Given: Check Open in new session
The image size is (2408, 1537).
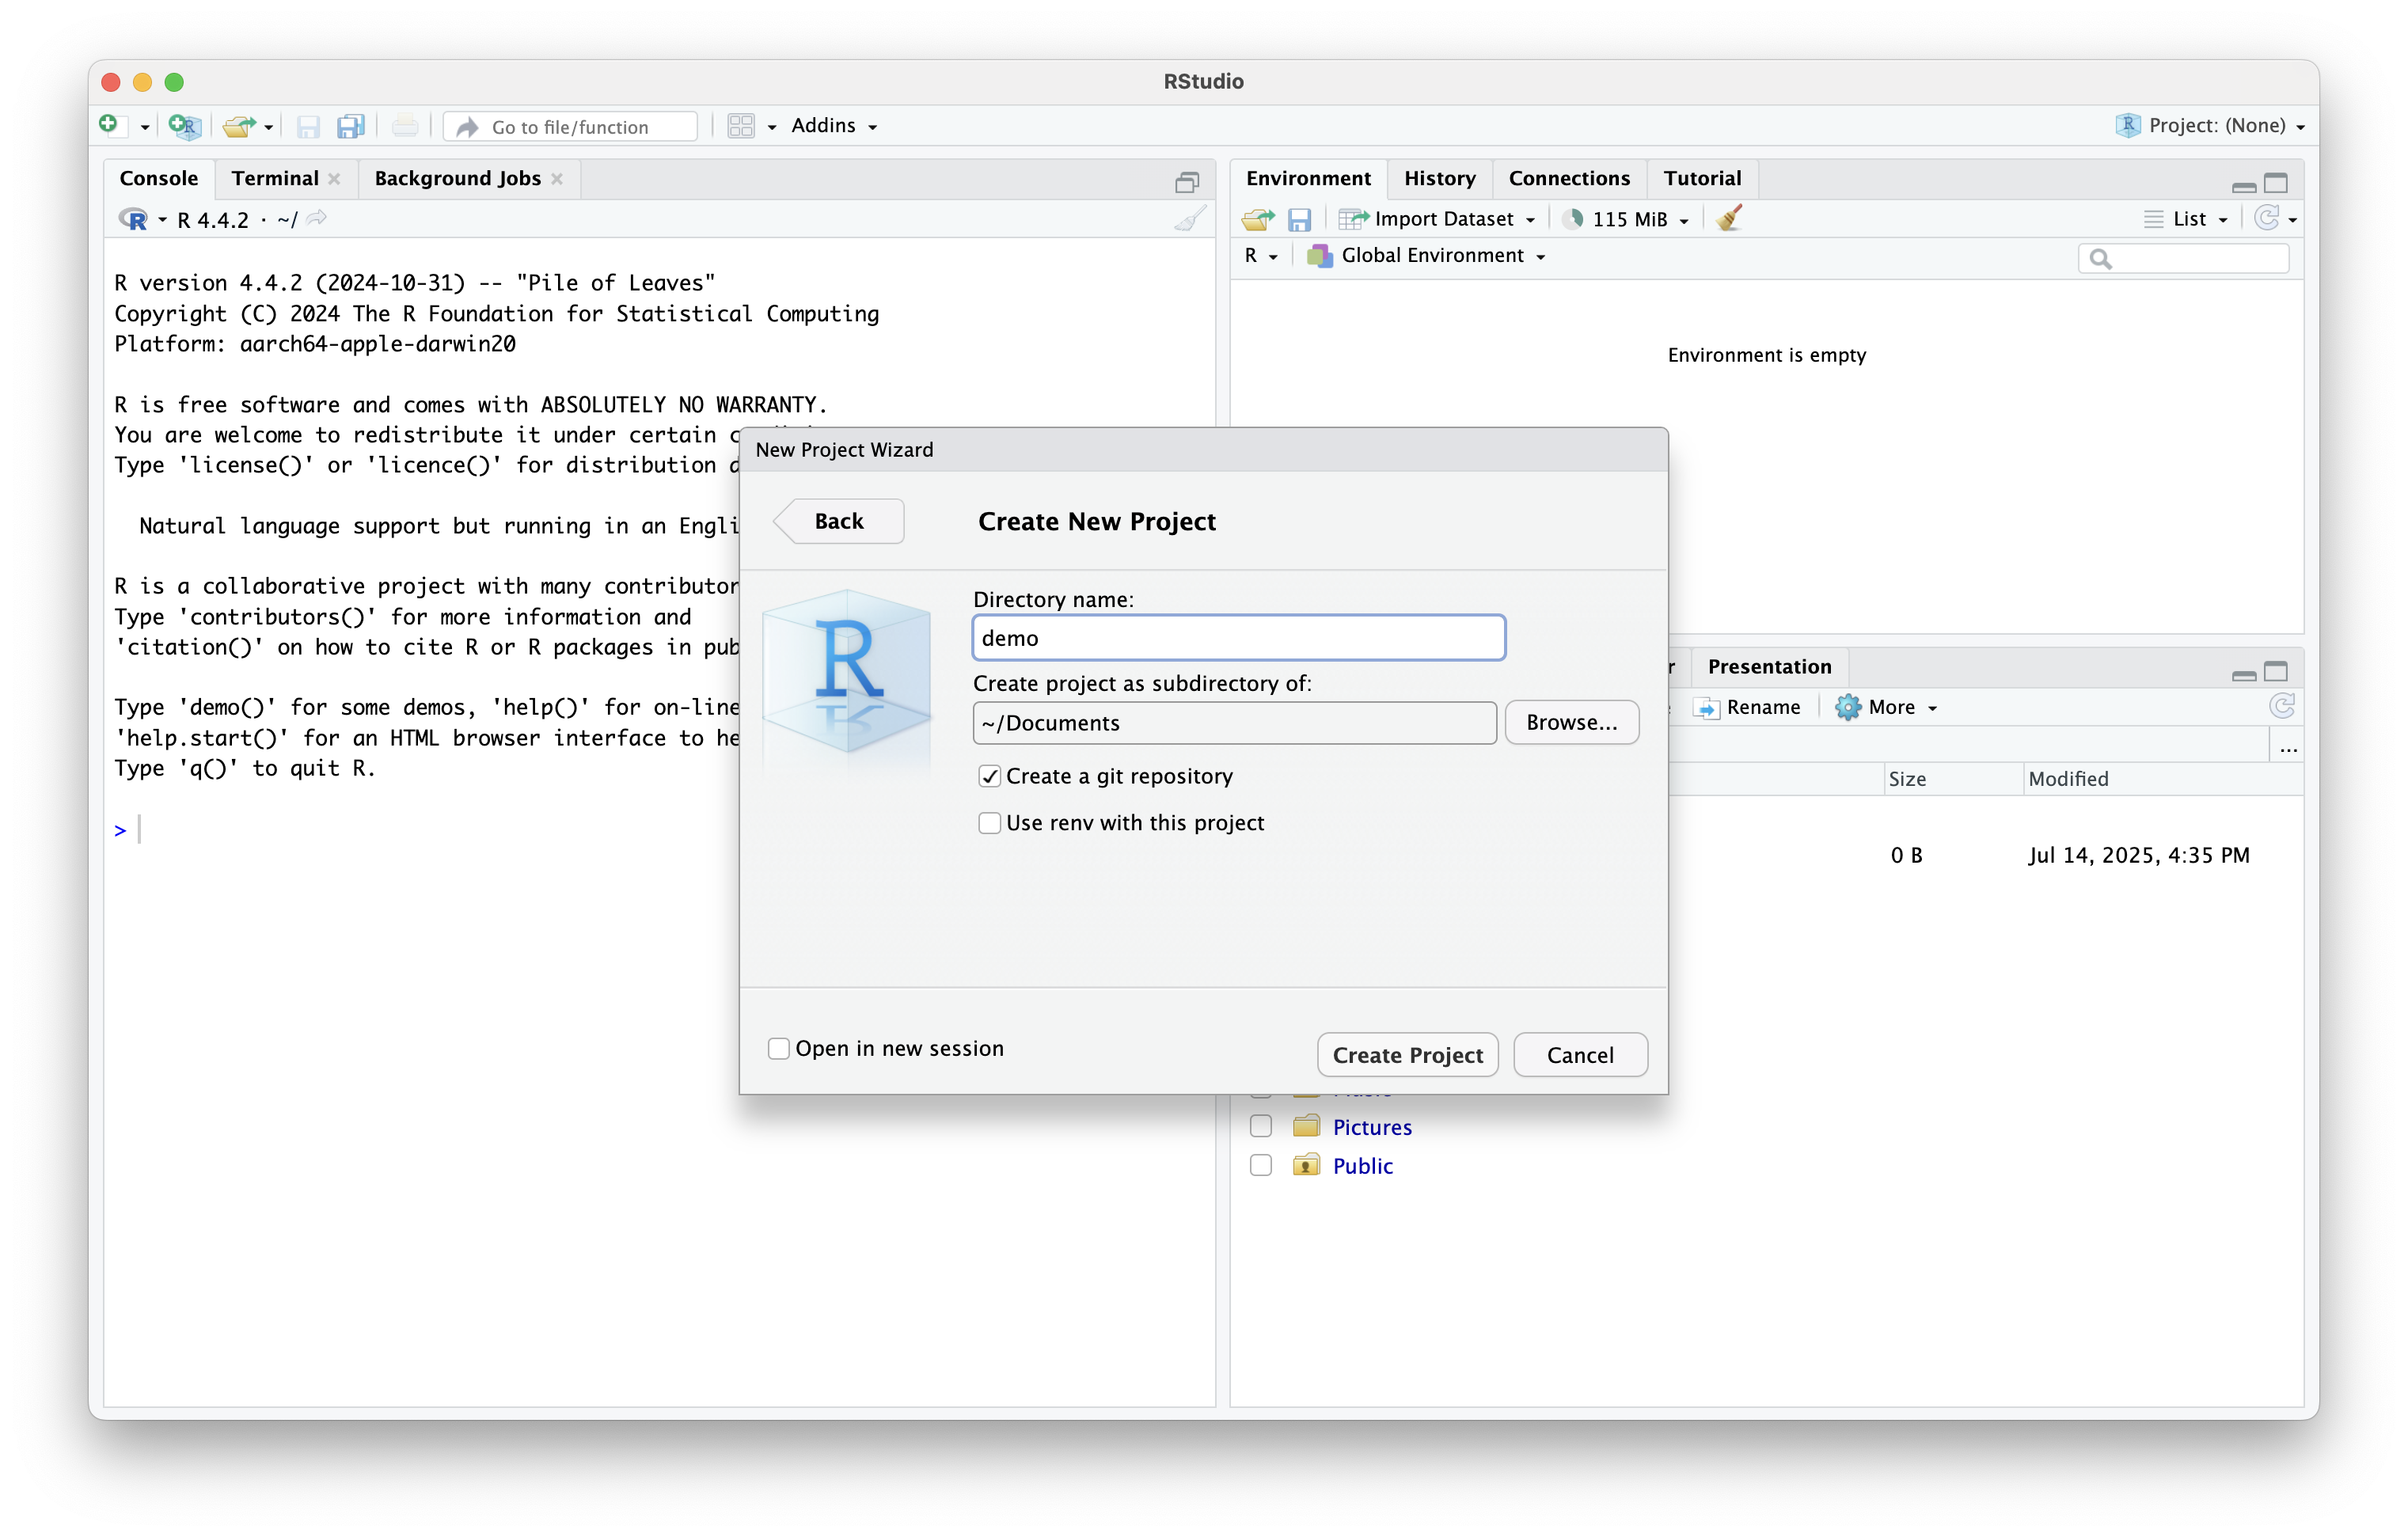Looking at the screenshot, I should tap(778, 1048).
